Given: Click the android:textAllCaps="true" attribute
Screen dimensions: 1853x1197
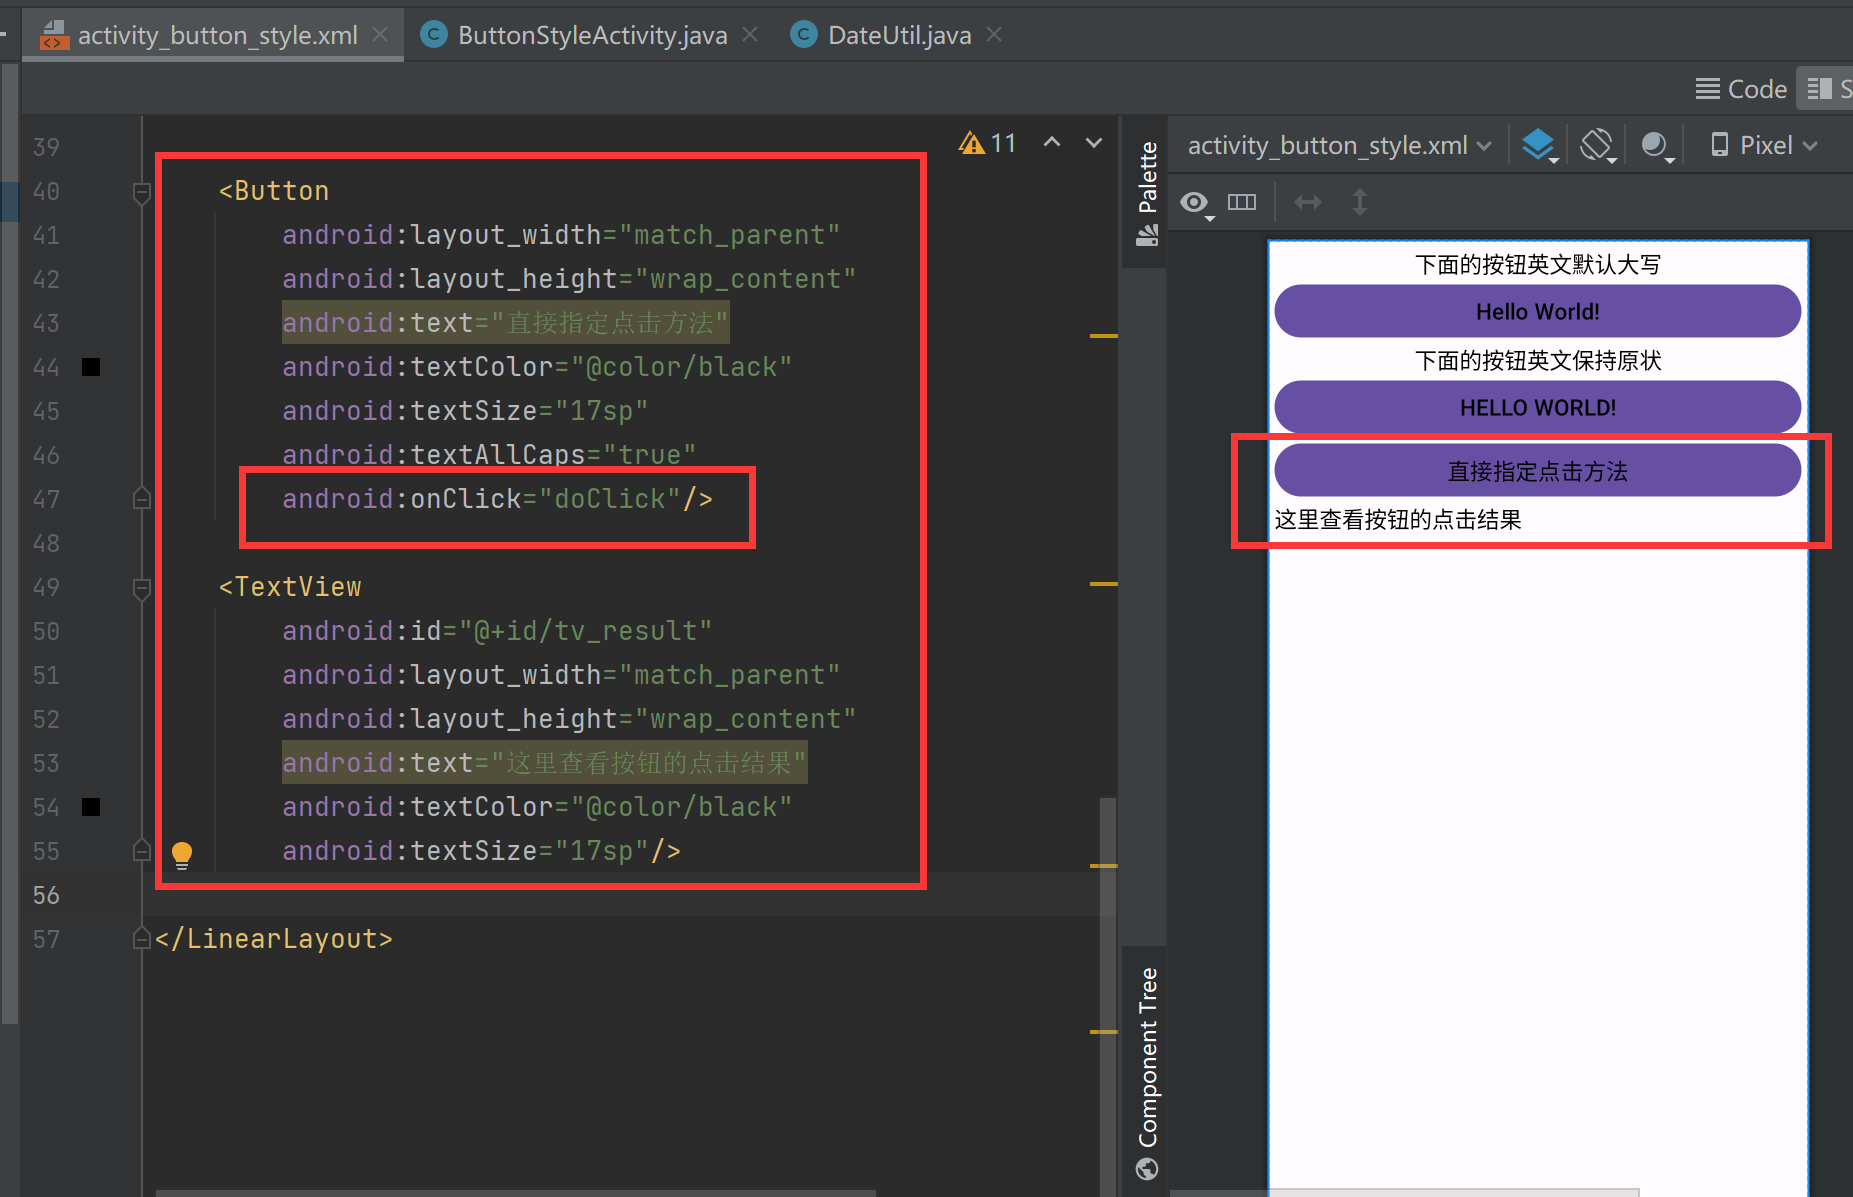Looking at the screenshot, I should click(489, 455).
